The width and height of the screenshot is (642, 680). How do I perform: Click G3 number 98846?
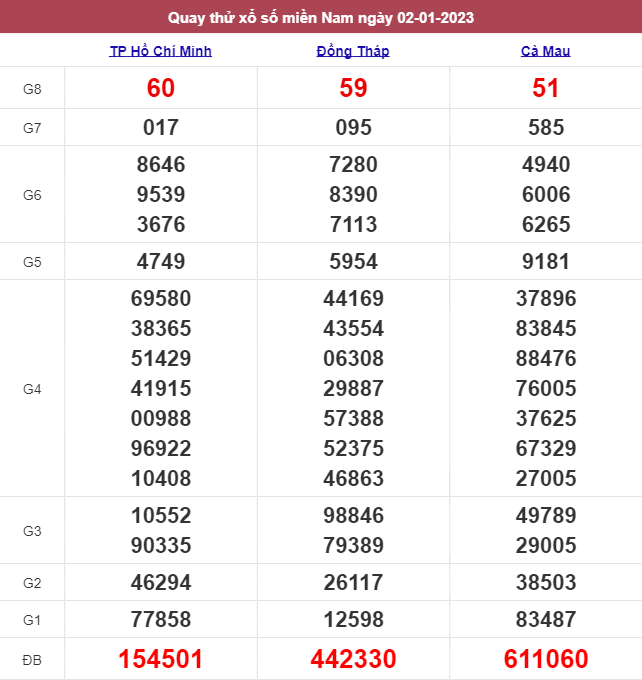tap(353, 516)
